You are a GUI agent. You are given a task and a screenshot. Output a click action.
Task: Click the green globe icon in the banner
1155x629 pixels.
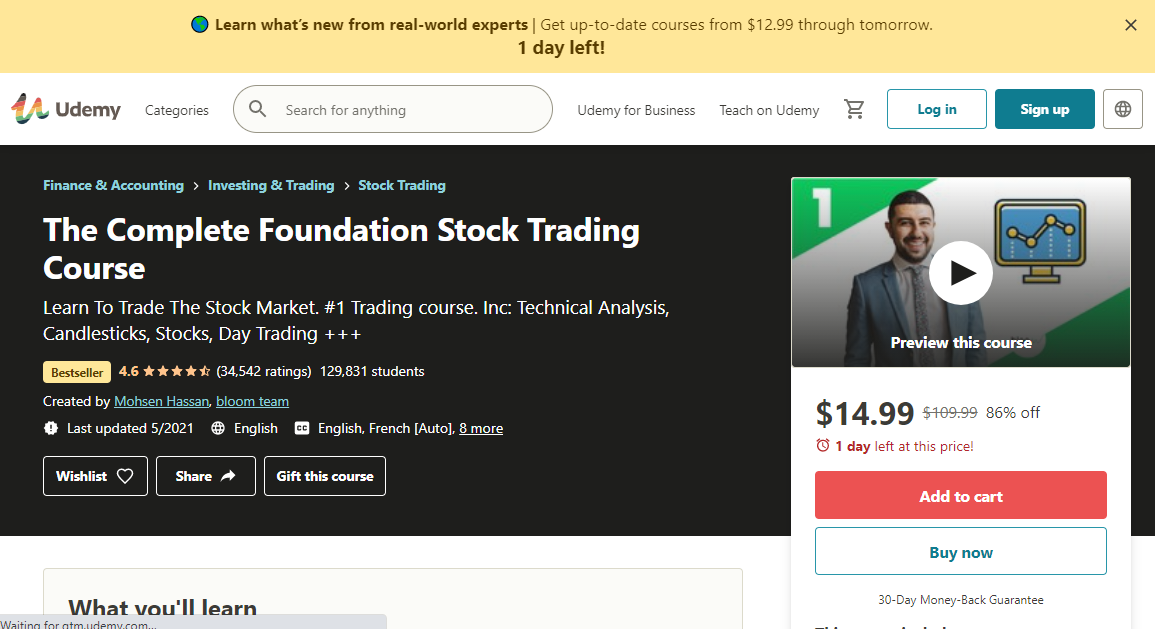coord(197,24)
